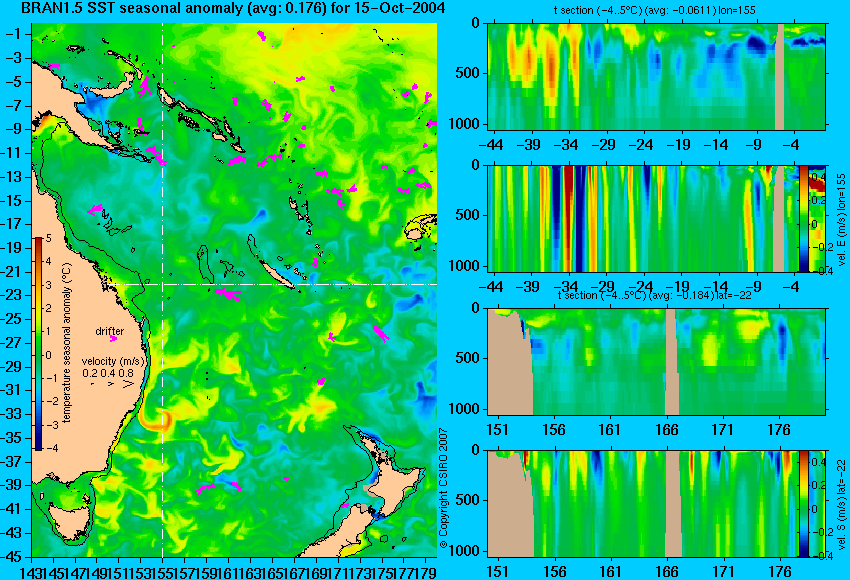Click the velocity arrow symbols below the scale values
This screenshot has width=850, height=580.
coord(113,384)
